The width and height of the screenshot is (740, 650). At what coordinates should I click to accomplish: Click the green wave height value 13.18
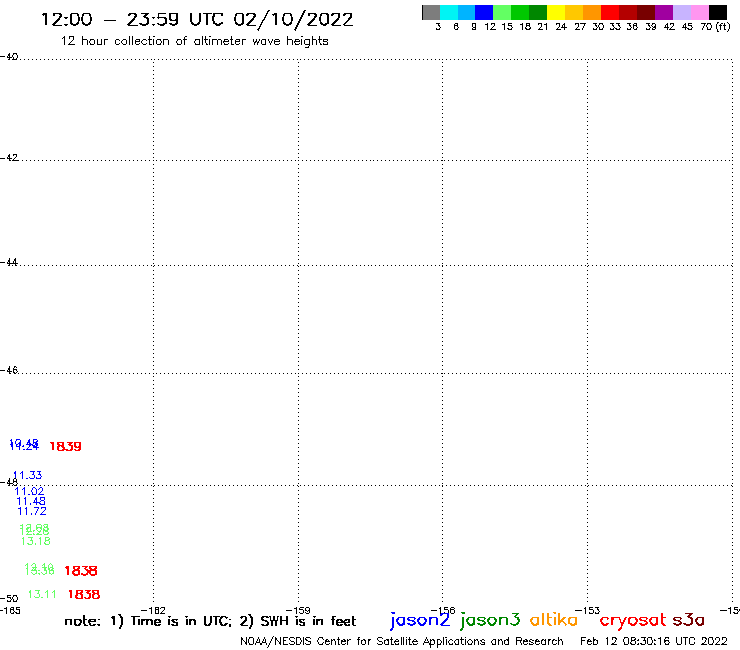(x=36, y=541)
